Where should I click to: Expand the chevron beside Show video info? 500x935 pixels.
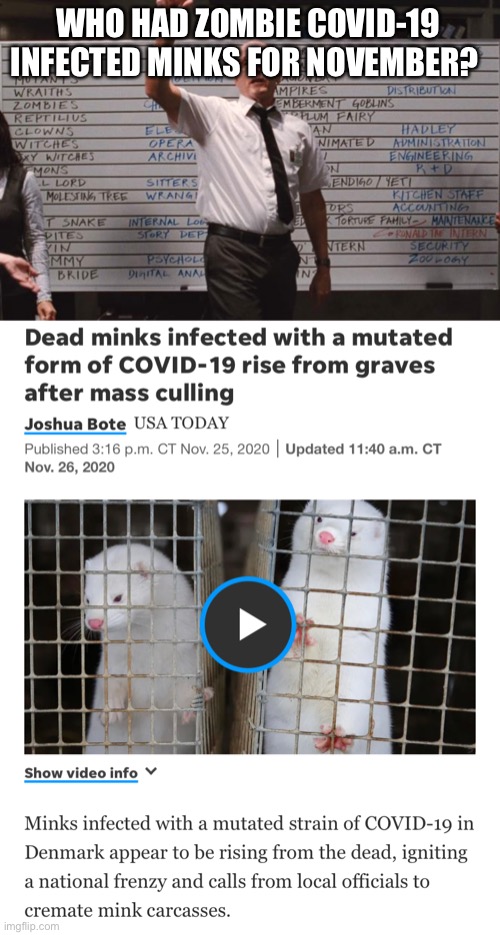(151, 772)
